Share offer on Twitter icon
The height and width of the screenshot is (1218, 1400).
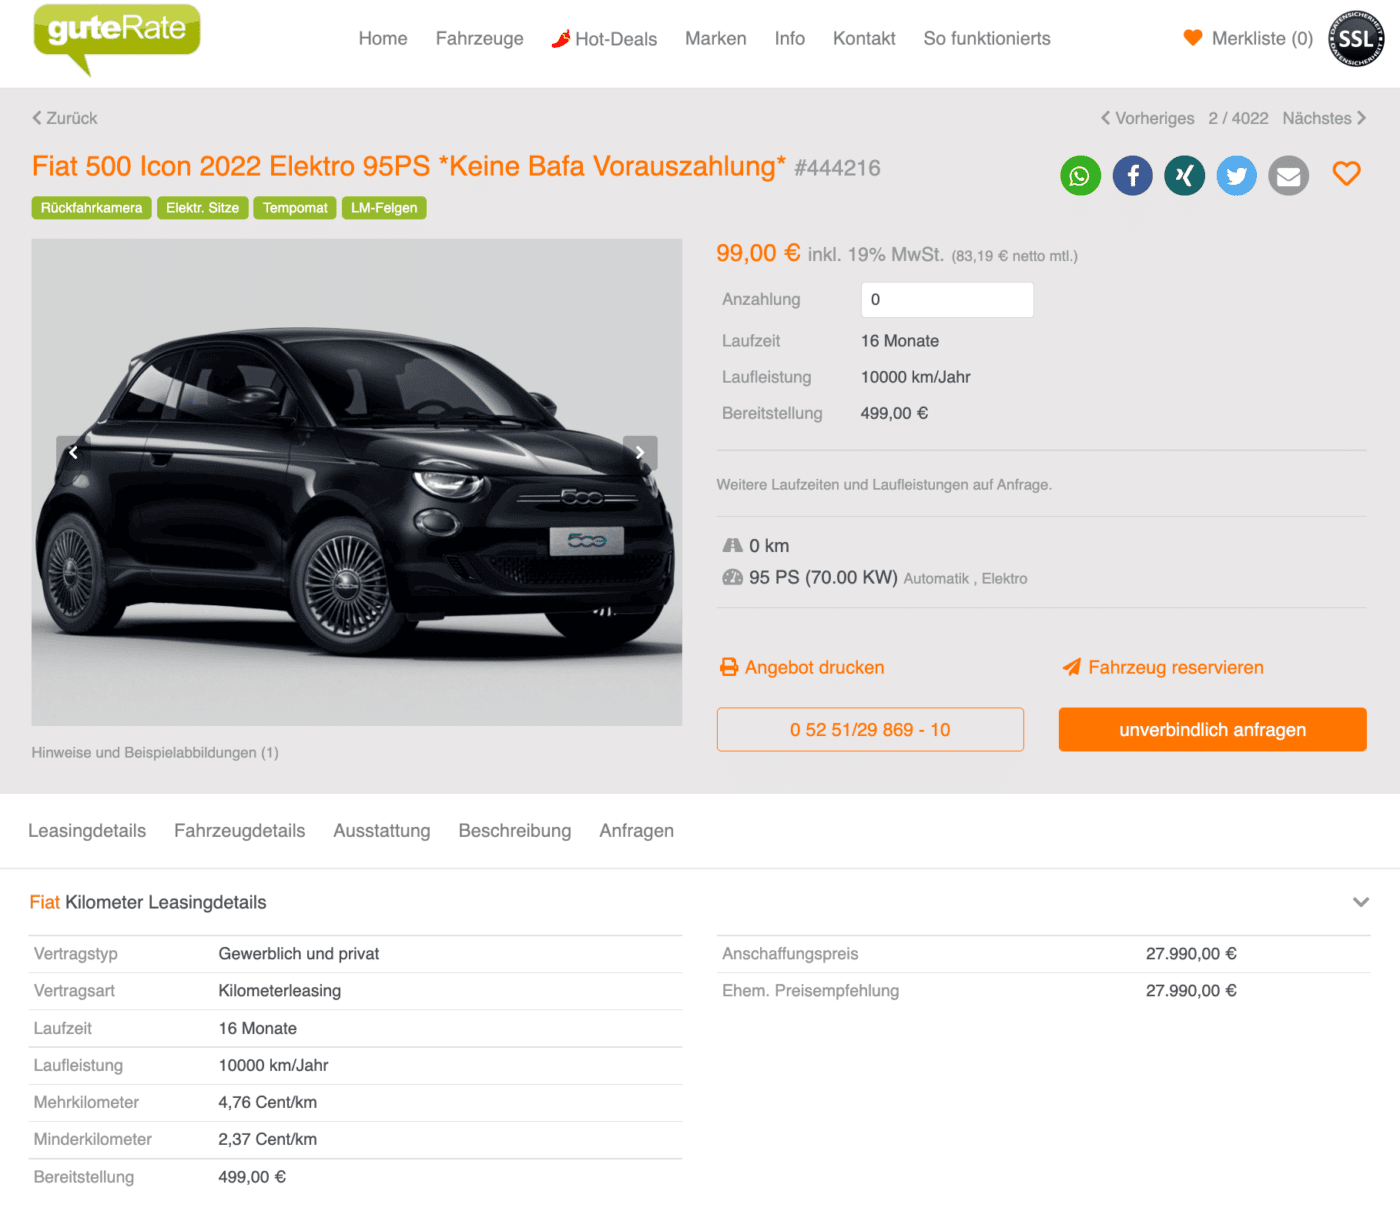[1236, 176]
